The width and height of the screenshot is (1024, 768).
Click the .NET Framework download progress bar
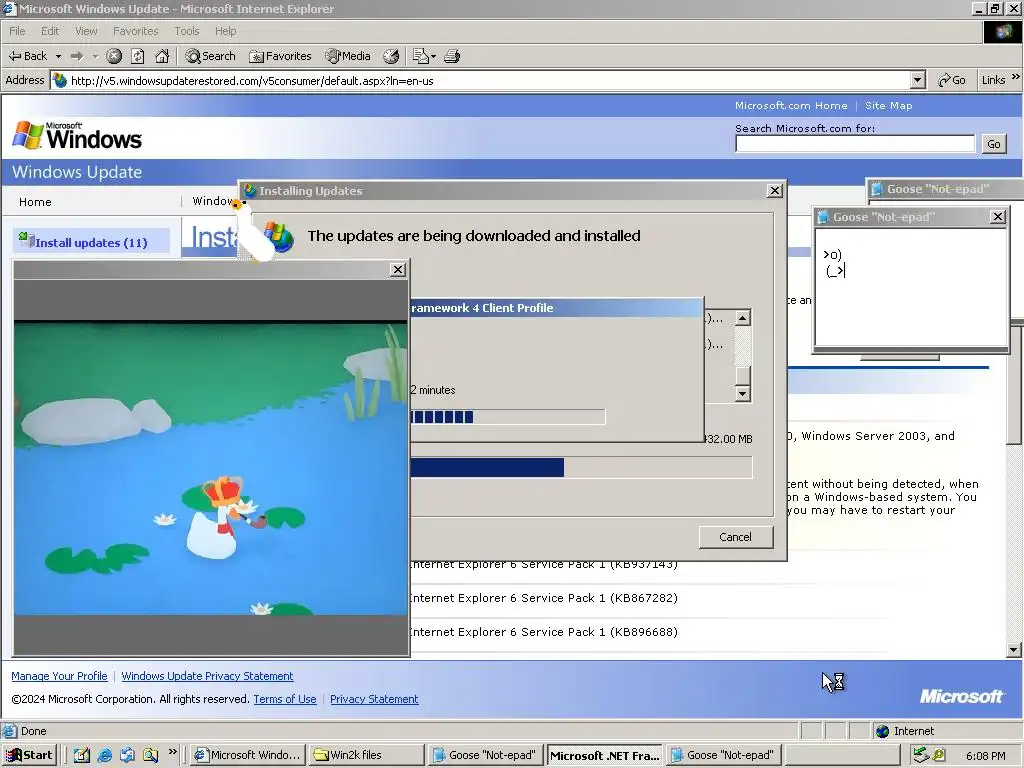(507, 417)
